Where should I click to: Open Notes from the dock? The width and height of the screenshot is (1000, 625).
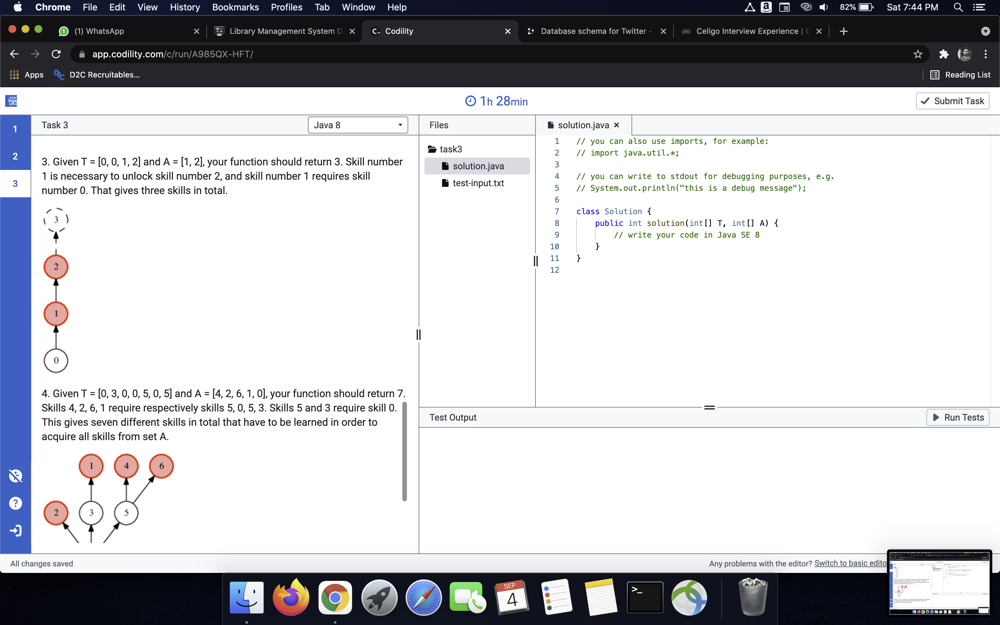600,598
